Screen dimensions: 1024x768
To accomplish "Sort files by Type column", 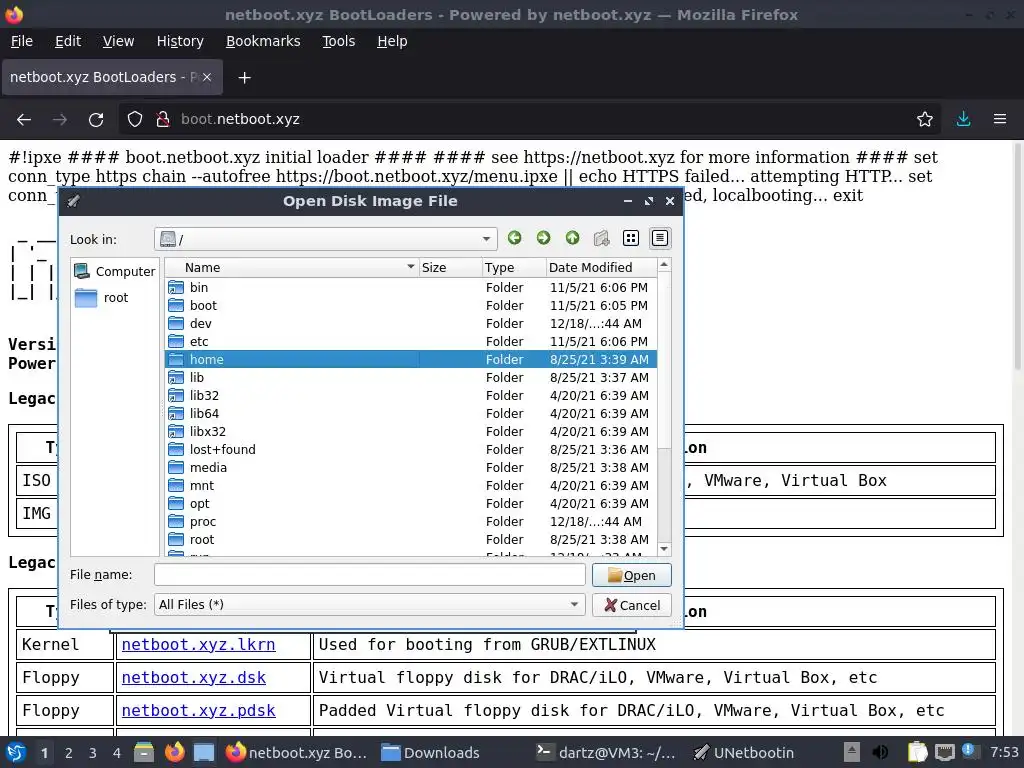I will click(x=513, y=267).
